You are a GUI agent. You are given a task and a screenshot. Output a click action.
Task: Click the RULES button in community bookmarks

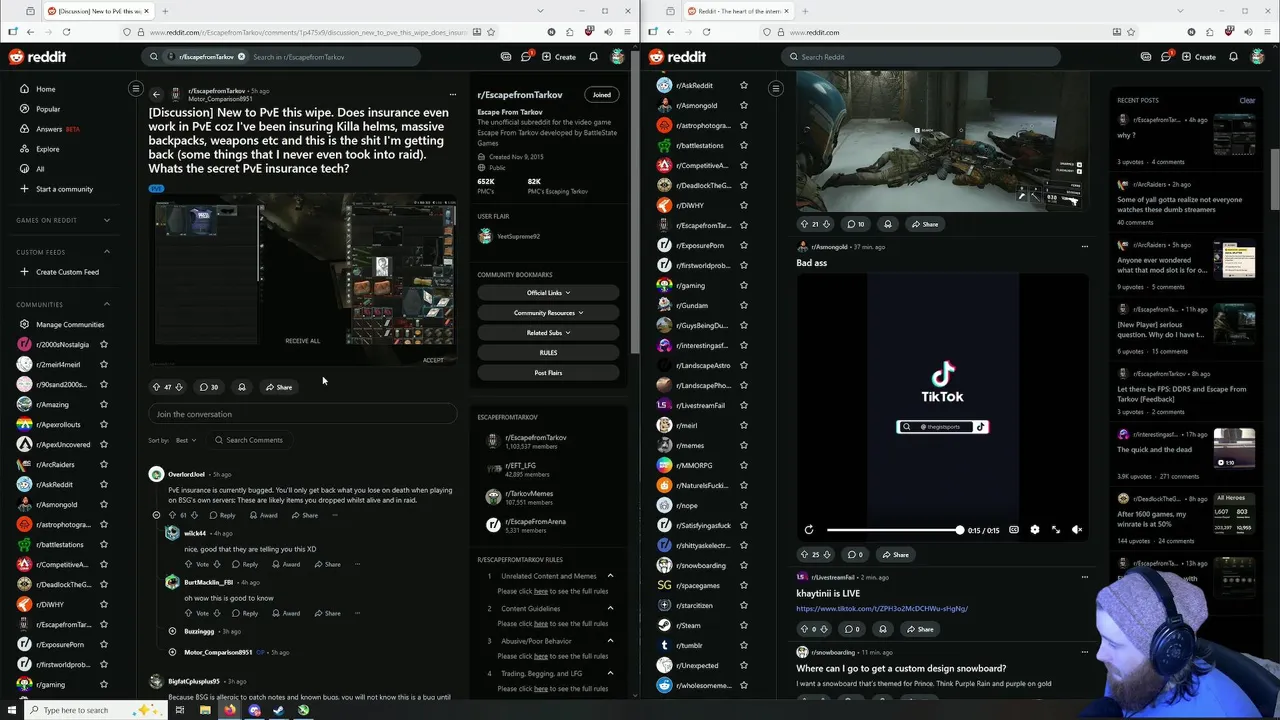pos(548,353)
